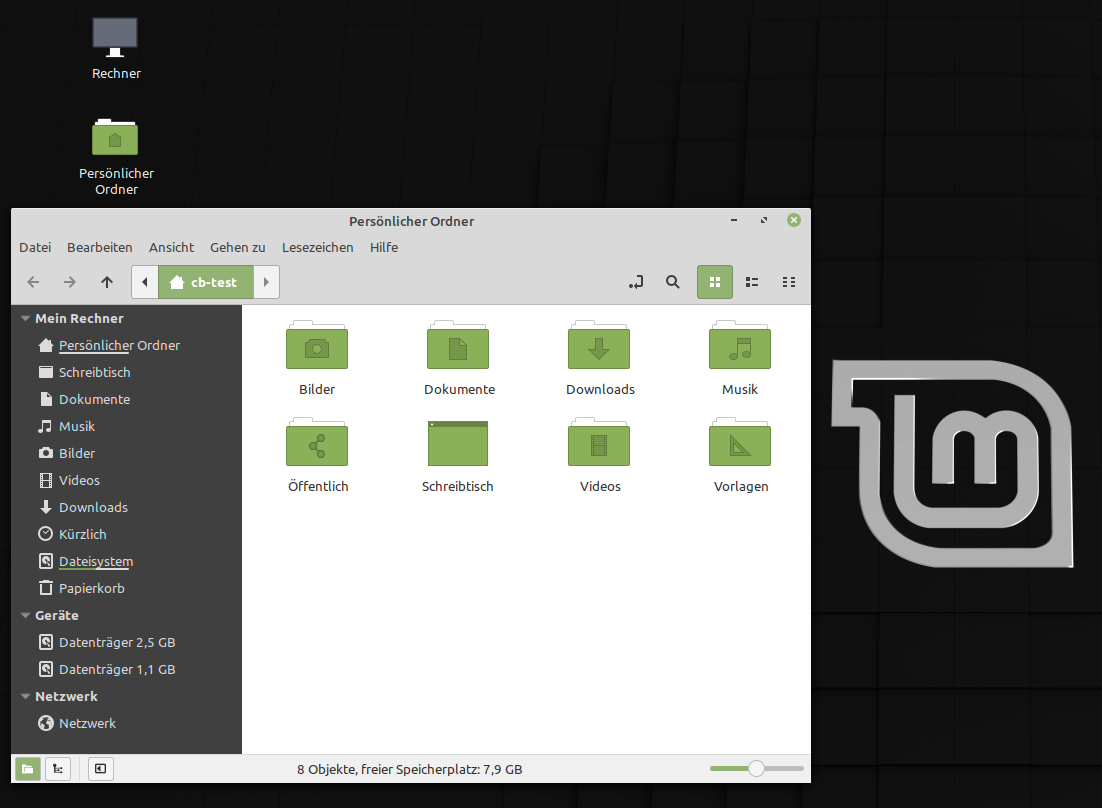The width and height of the screenshot is (1102, 808).
Task: Select Datenträger 2,5 GB device
Action: pyautogui.click(x=127, y=642)
